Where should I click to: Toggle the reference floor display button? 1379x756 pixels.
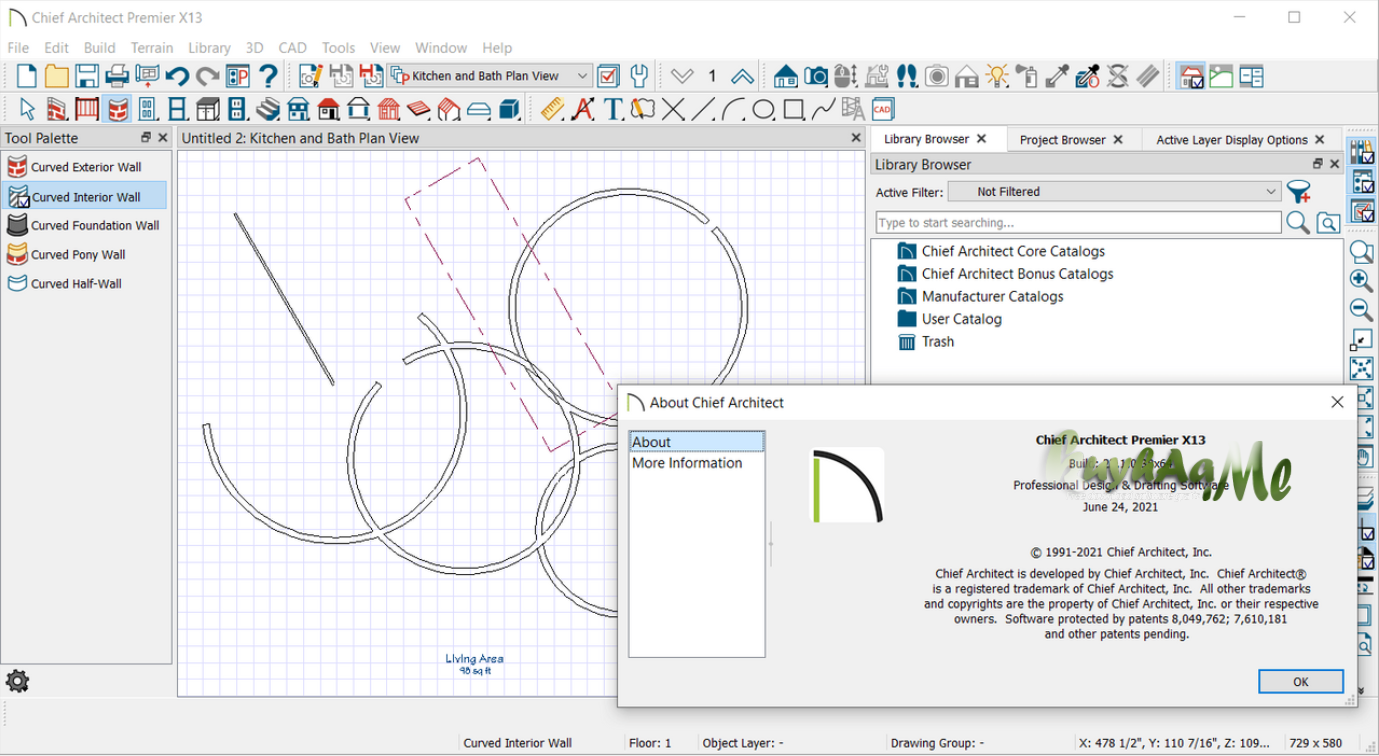1190,76
